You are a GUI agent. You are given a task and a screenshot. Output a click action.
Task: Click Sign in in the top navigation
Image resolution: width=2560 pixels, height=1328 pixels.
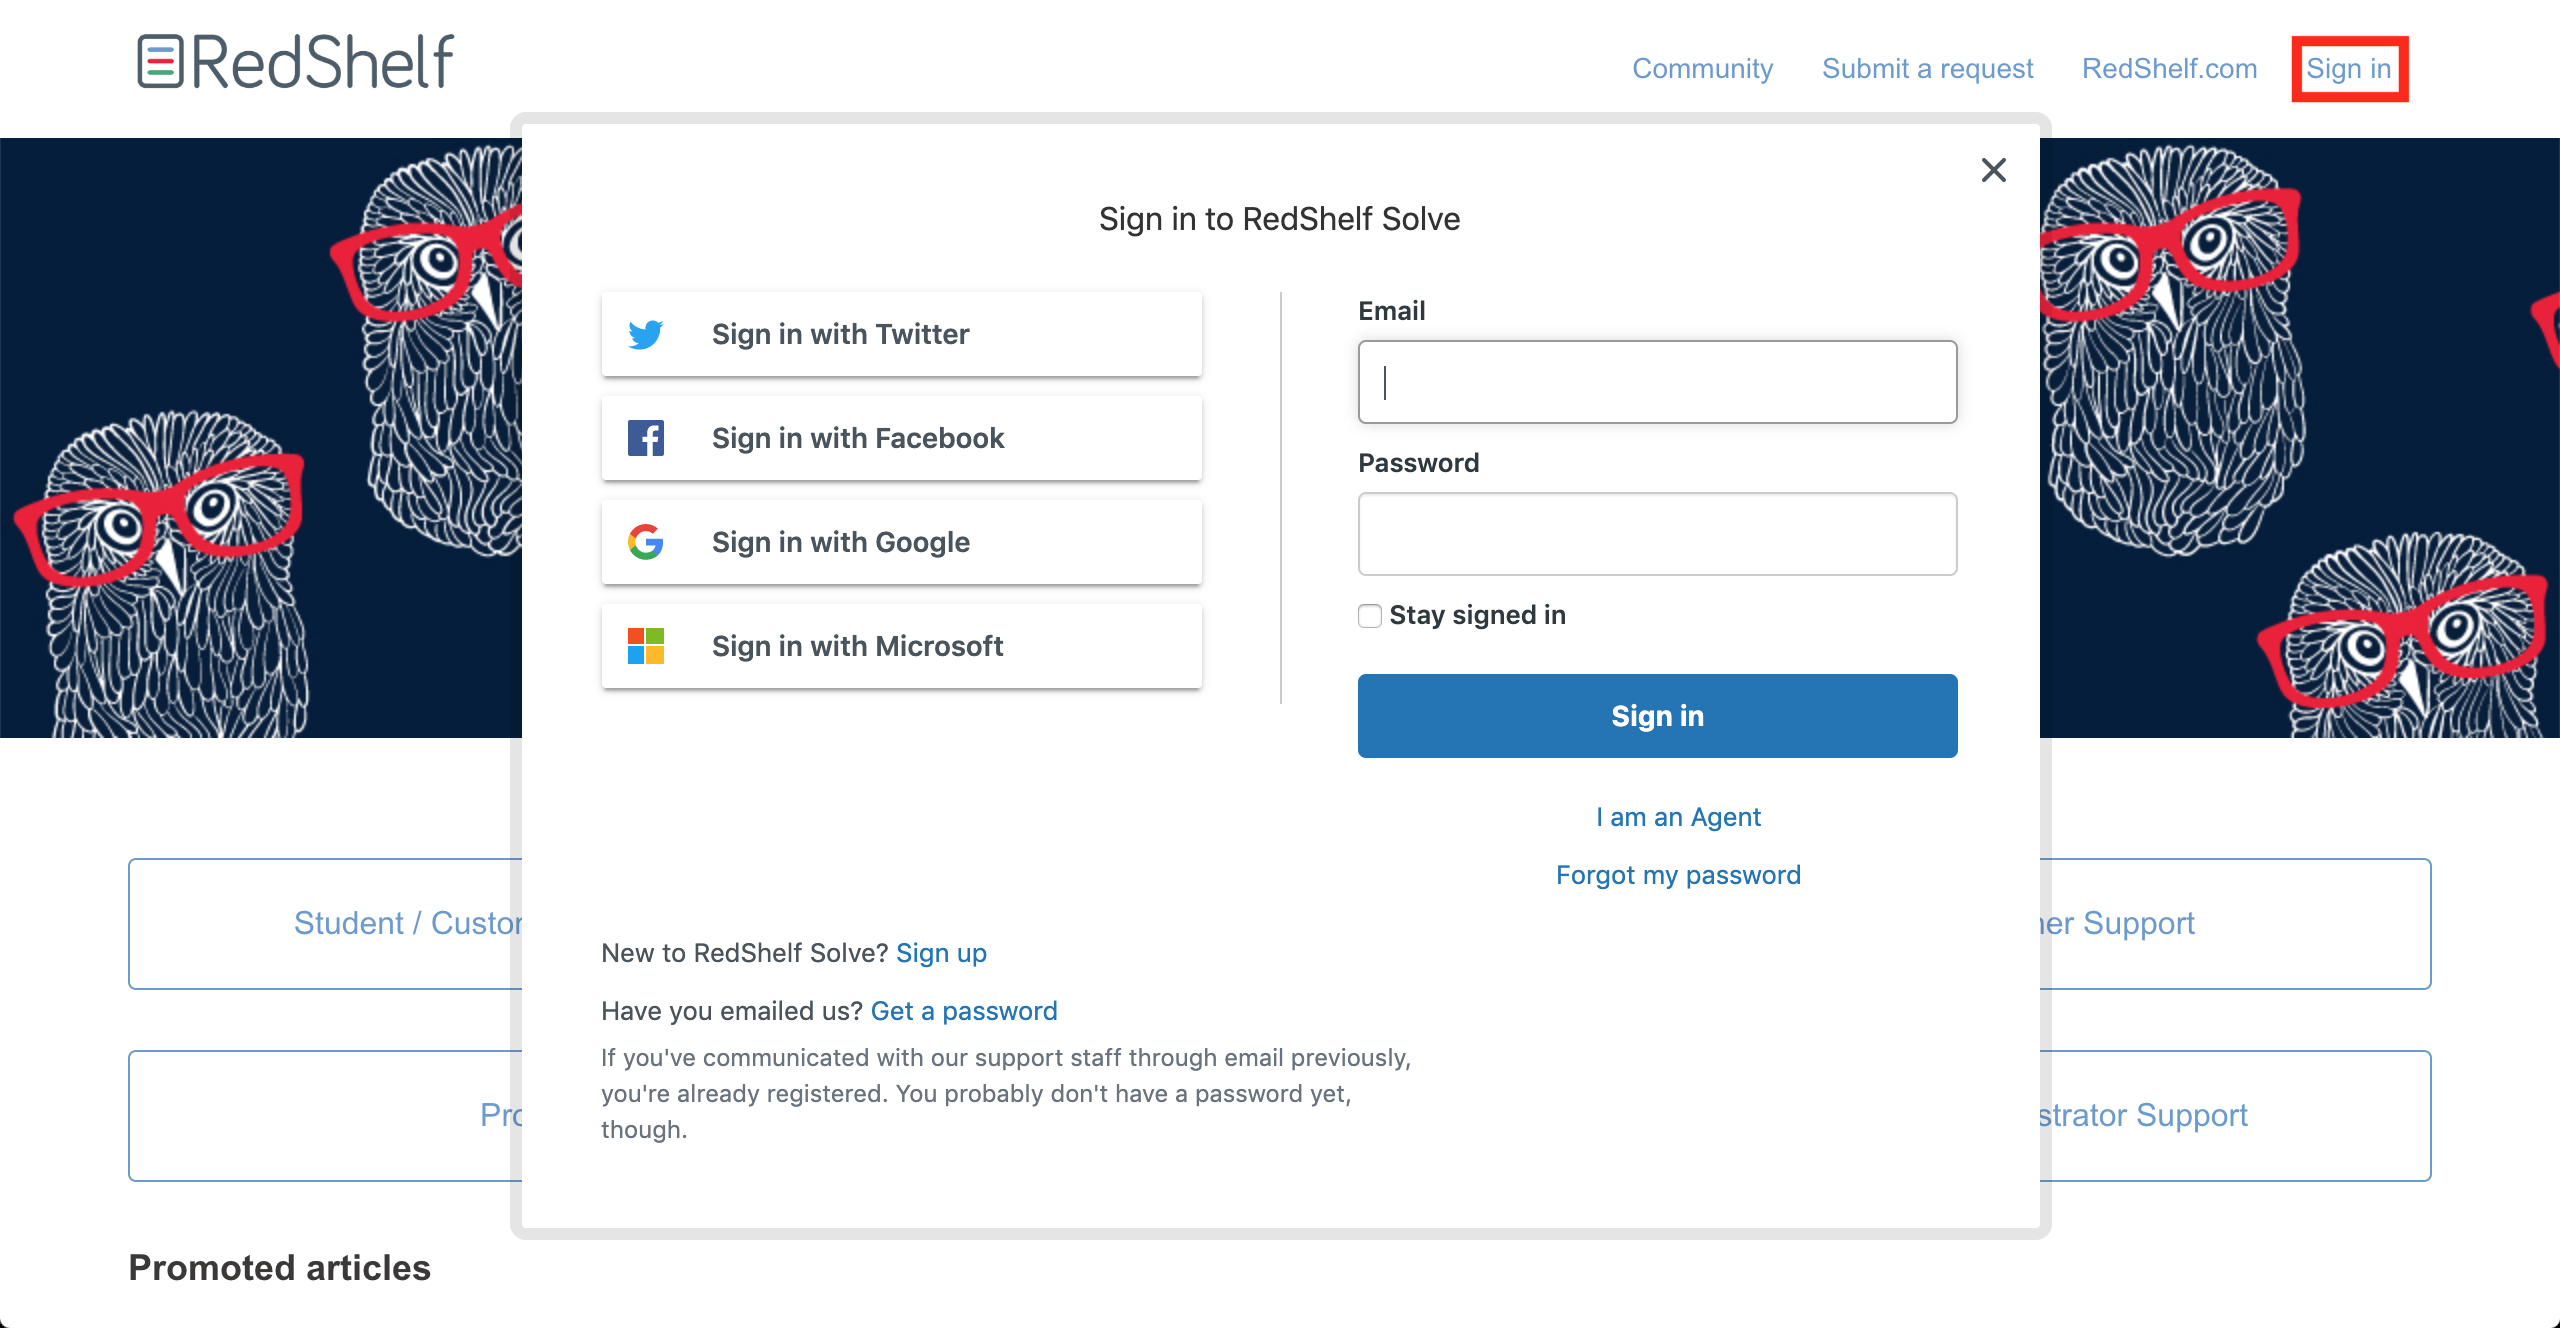pyautogui.click(x=2349, y=68)
